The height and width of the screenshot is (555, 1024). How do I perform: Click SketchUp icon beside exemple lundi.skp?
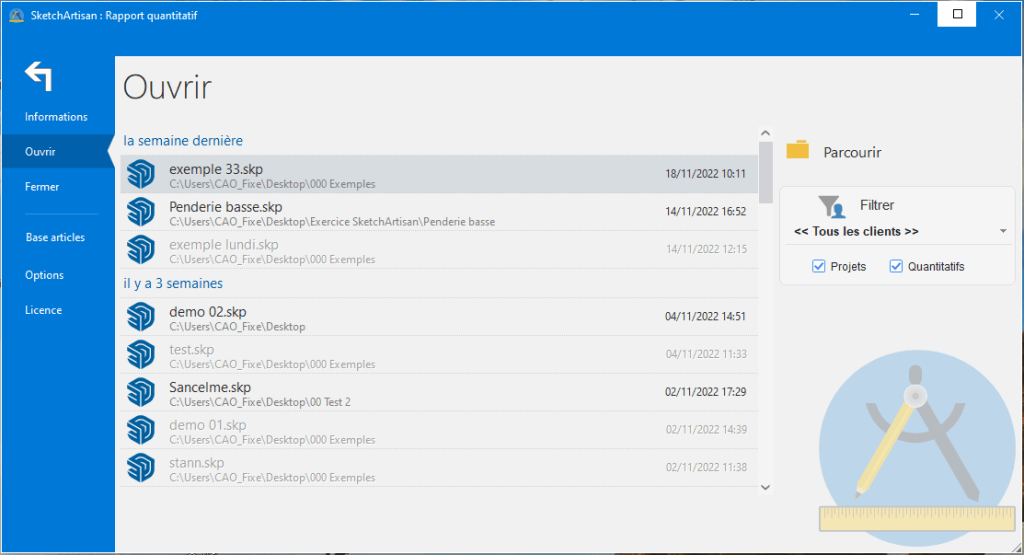pos(140,250)
